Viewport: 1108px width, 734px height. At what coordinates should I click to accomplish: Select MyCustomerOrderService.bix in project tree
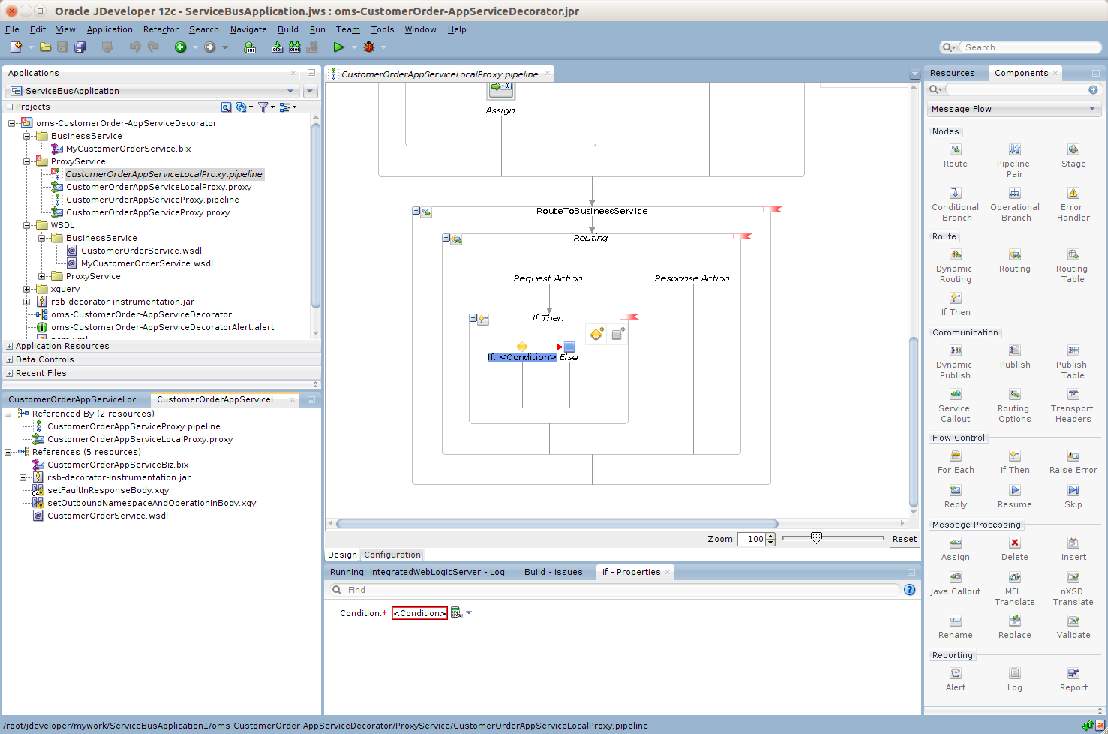click(x=128, y=148)
